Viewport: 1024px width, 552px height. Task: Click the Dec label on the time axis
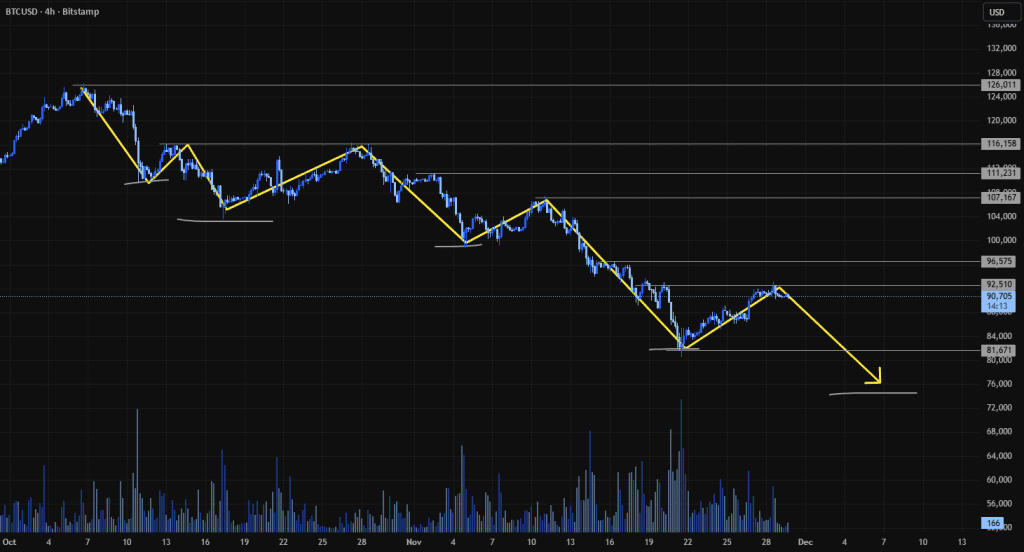pos(805,541)
